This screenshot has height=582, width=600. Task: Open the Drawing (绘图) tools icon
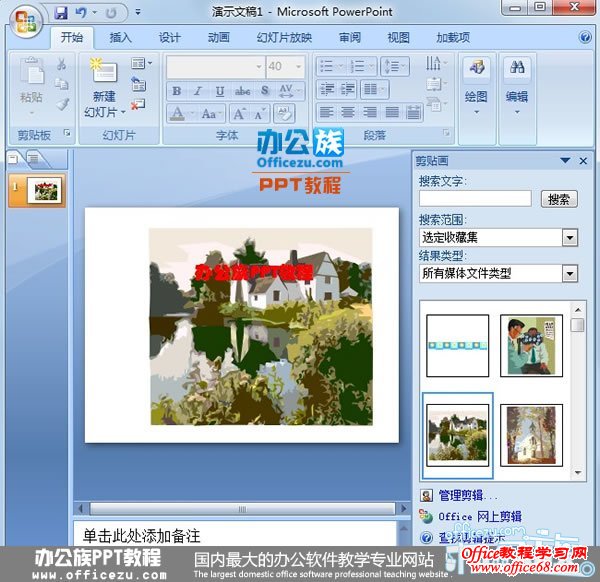(x=476, y=69)
